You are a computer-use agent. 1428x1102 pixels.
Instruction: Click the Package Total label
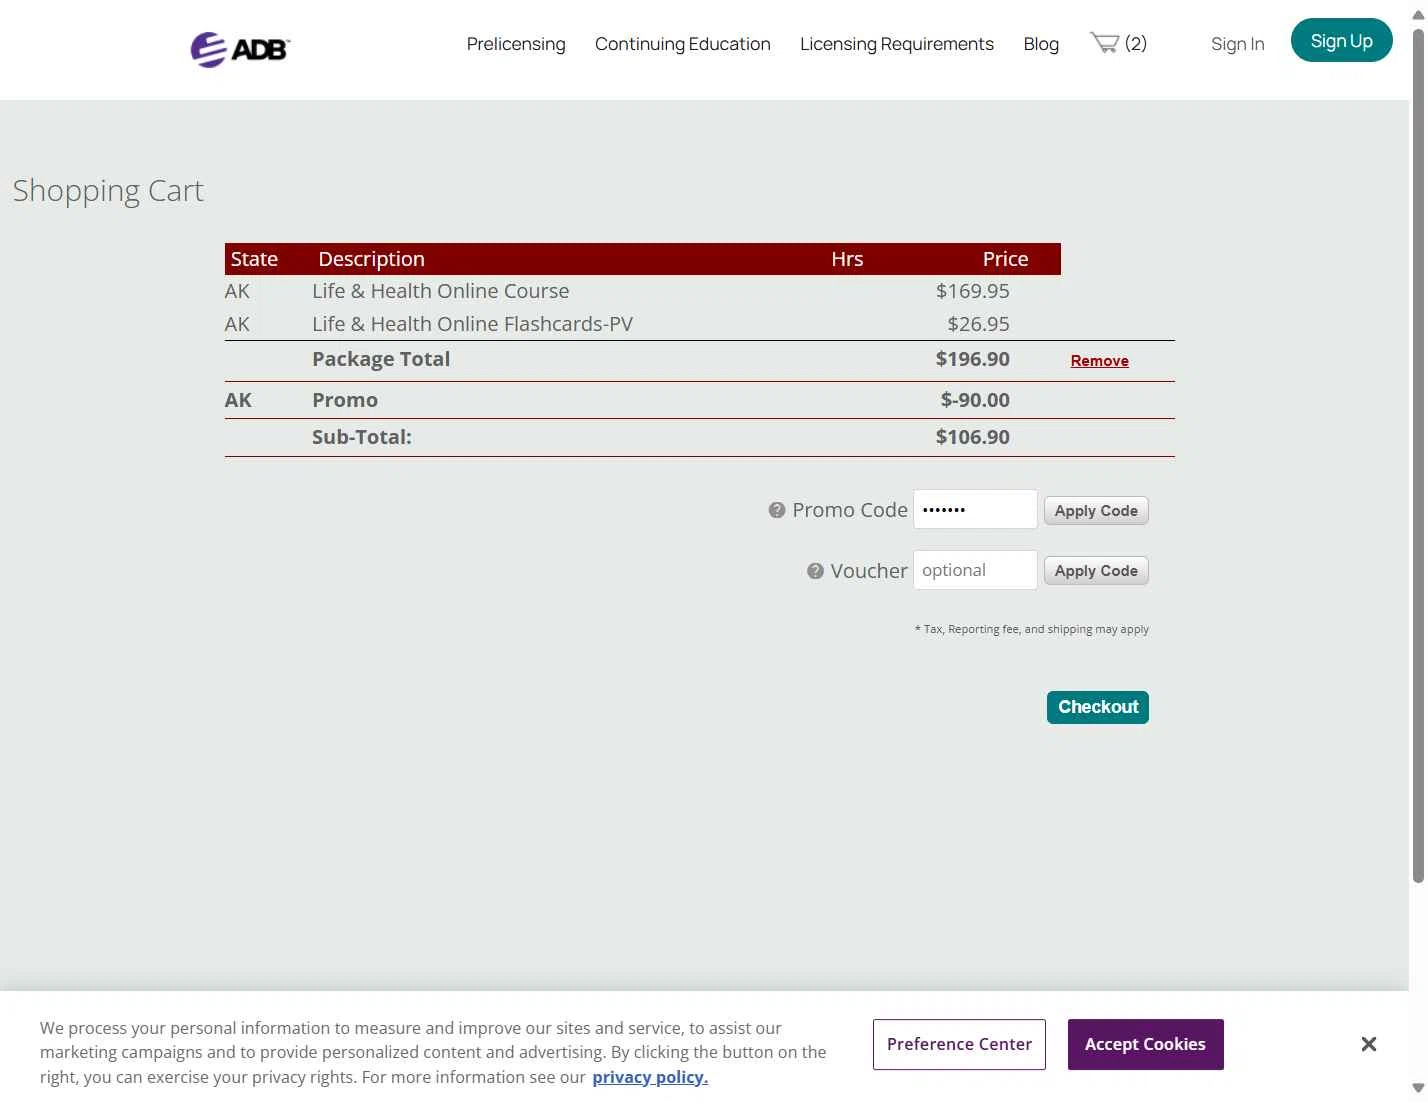tap(381, 359)
